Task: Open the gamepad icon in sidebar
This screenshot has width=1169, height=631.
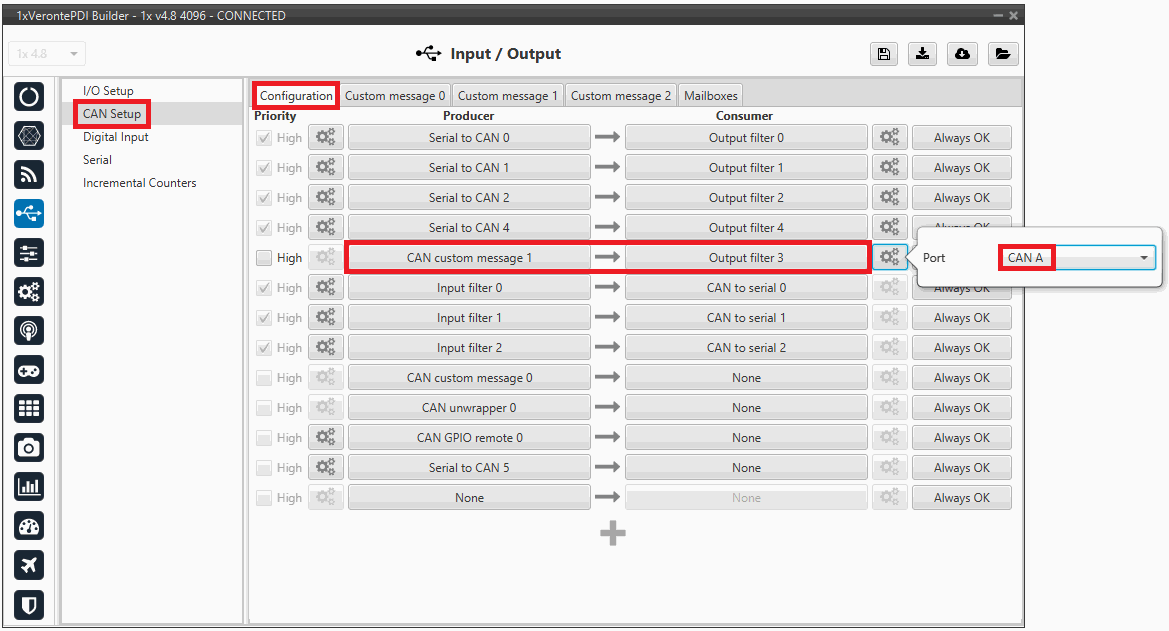Action: coord(29,370)
